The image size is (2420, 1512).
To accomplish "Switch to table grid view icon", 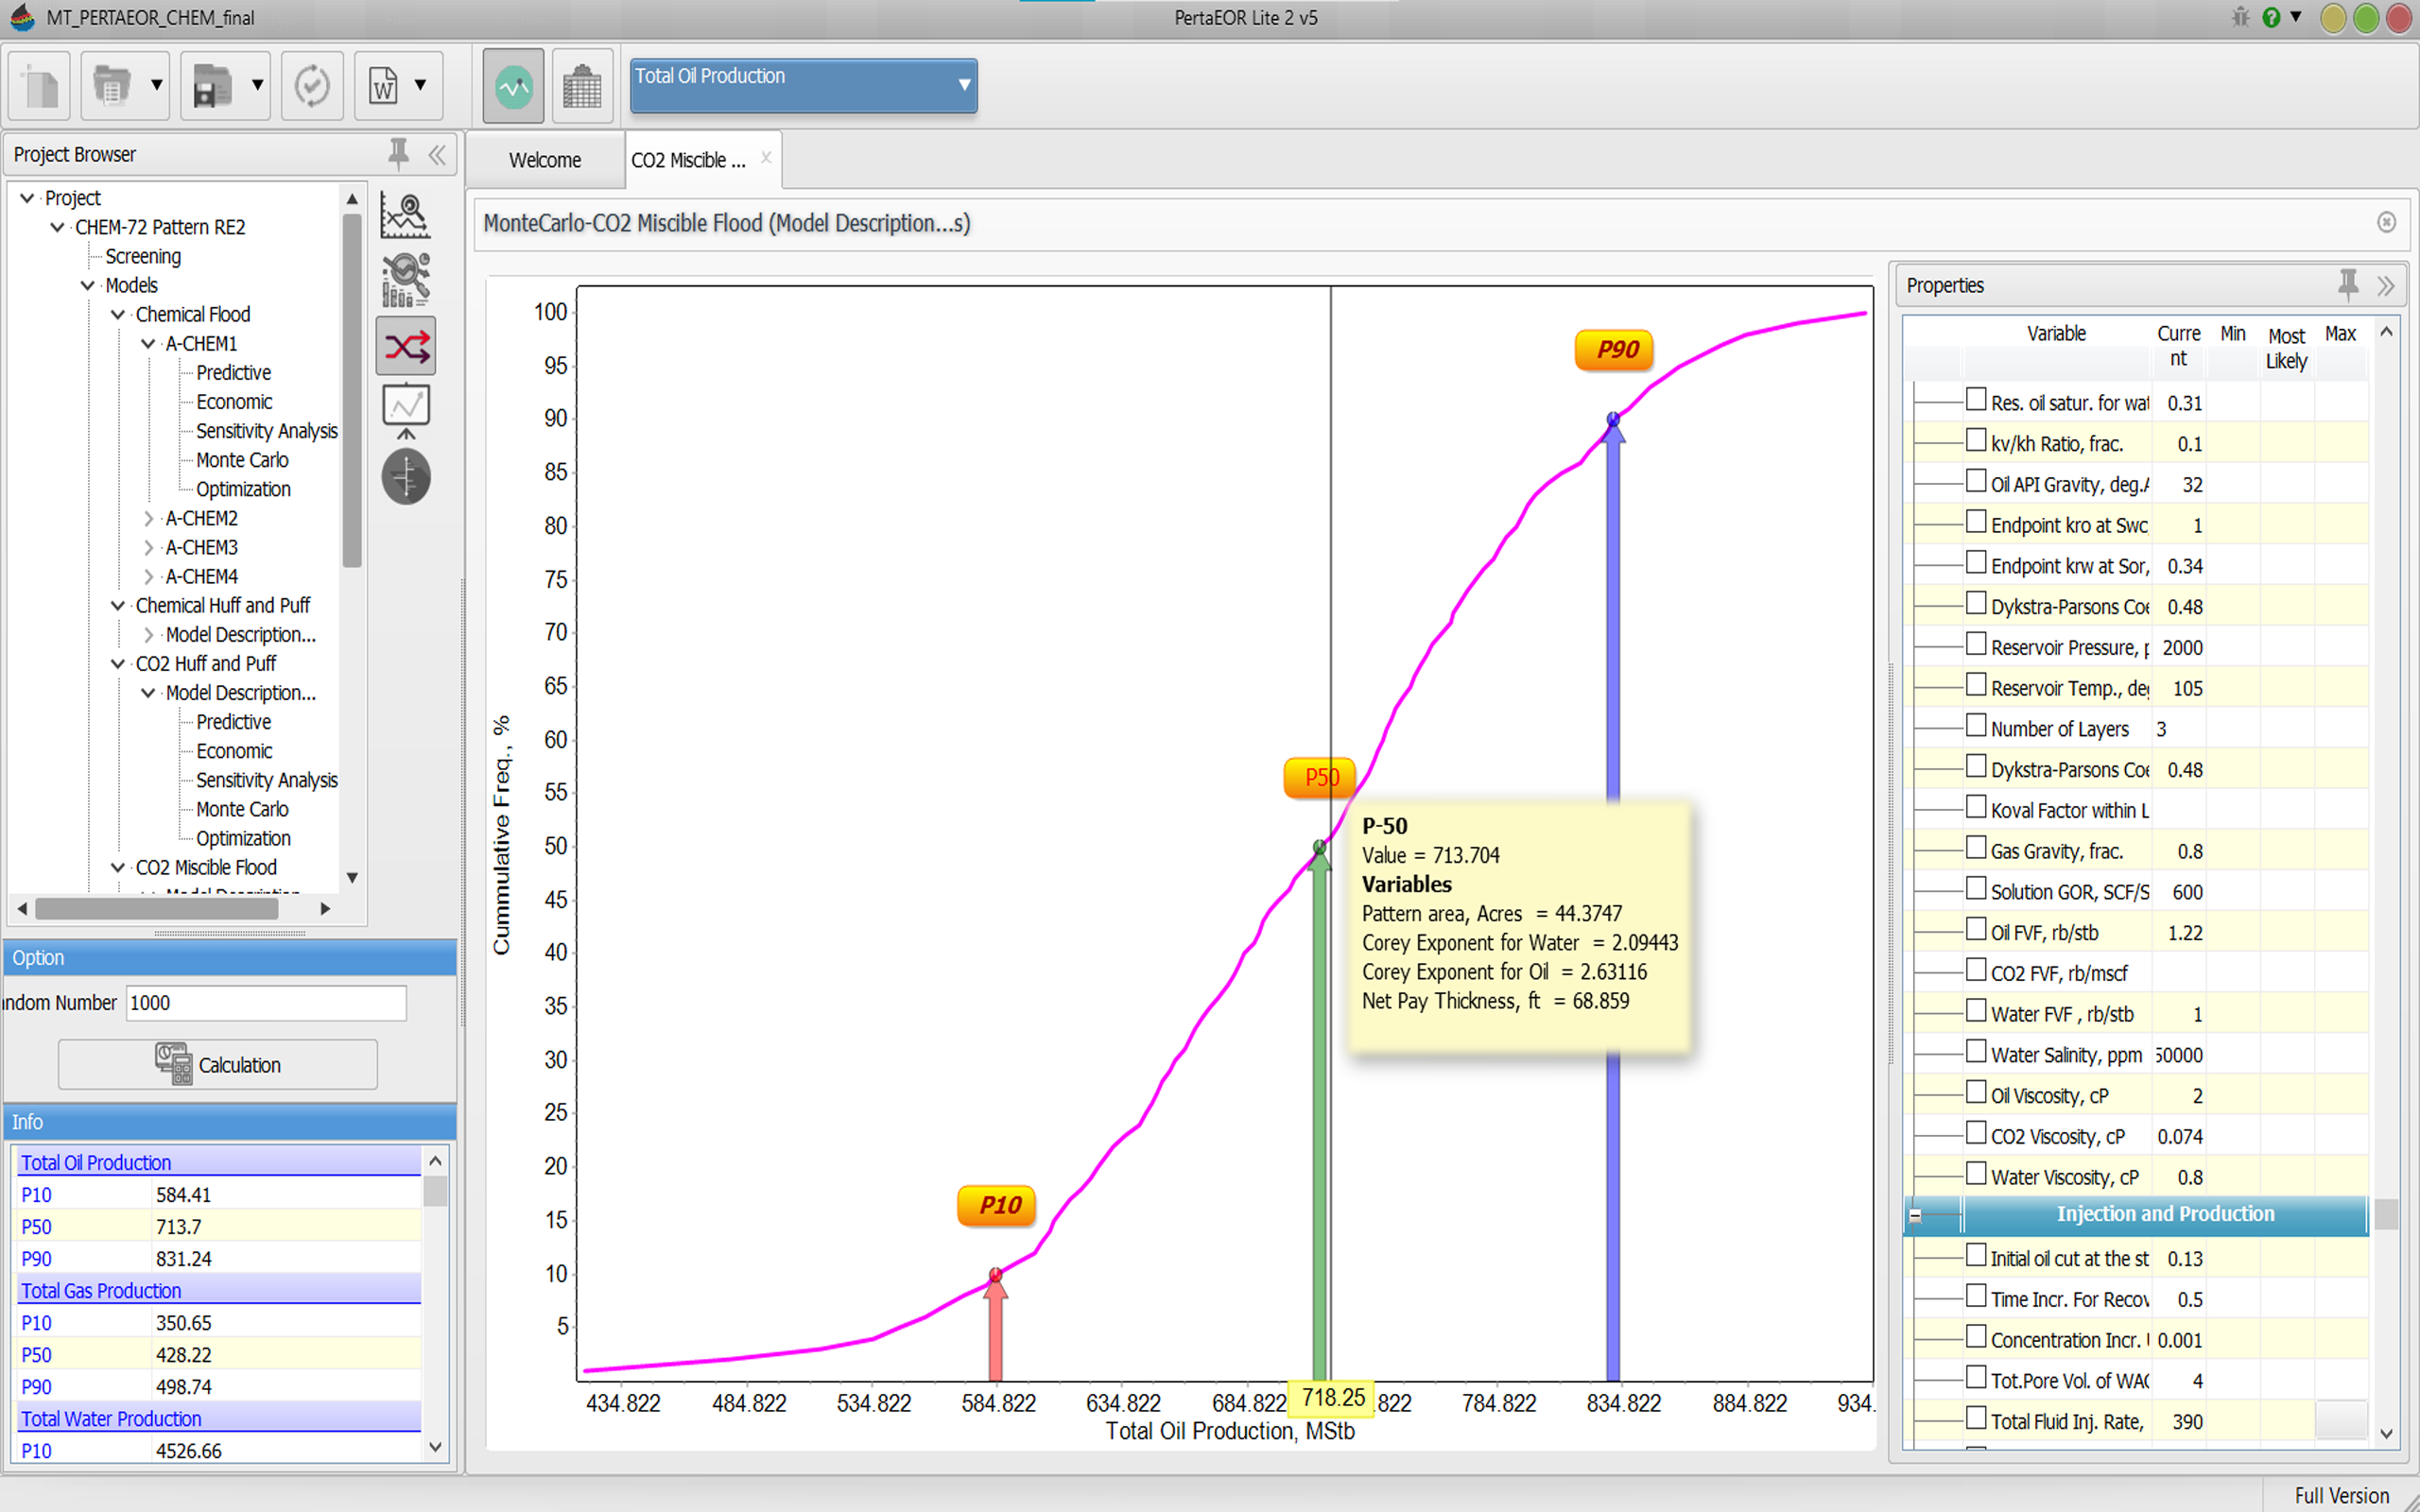I will click(x=582, y=86).
